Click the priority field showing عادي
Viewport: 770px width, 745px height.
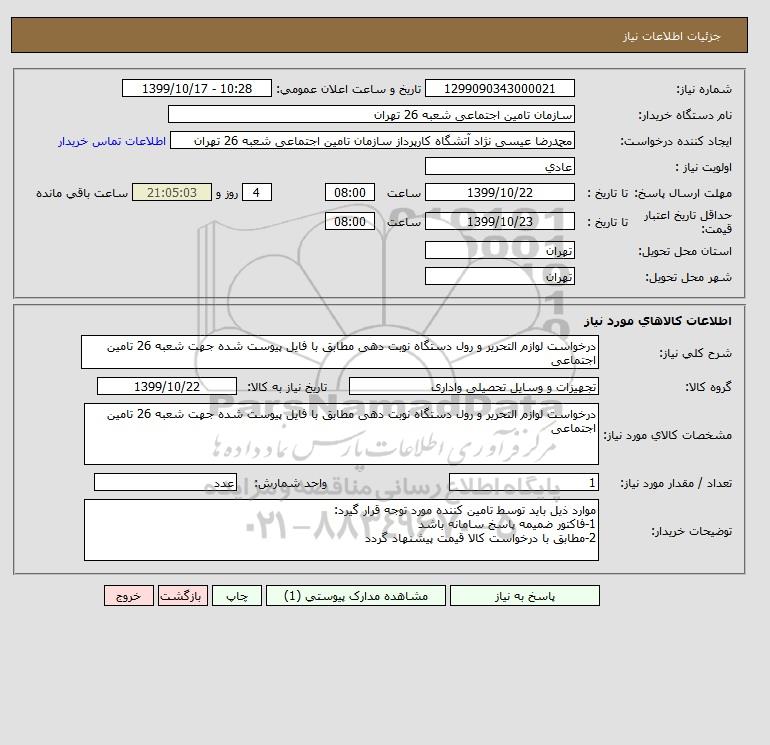click(x=499, y=166)
